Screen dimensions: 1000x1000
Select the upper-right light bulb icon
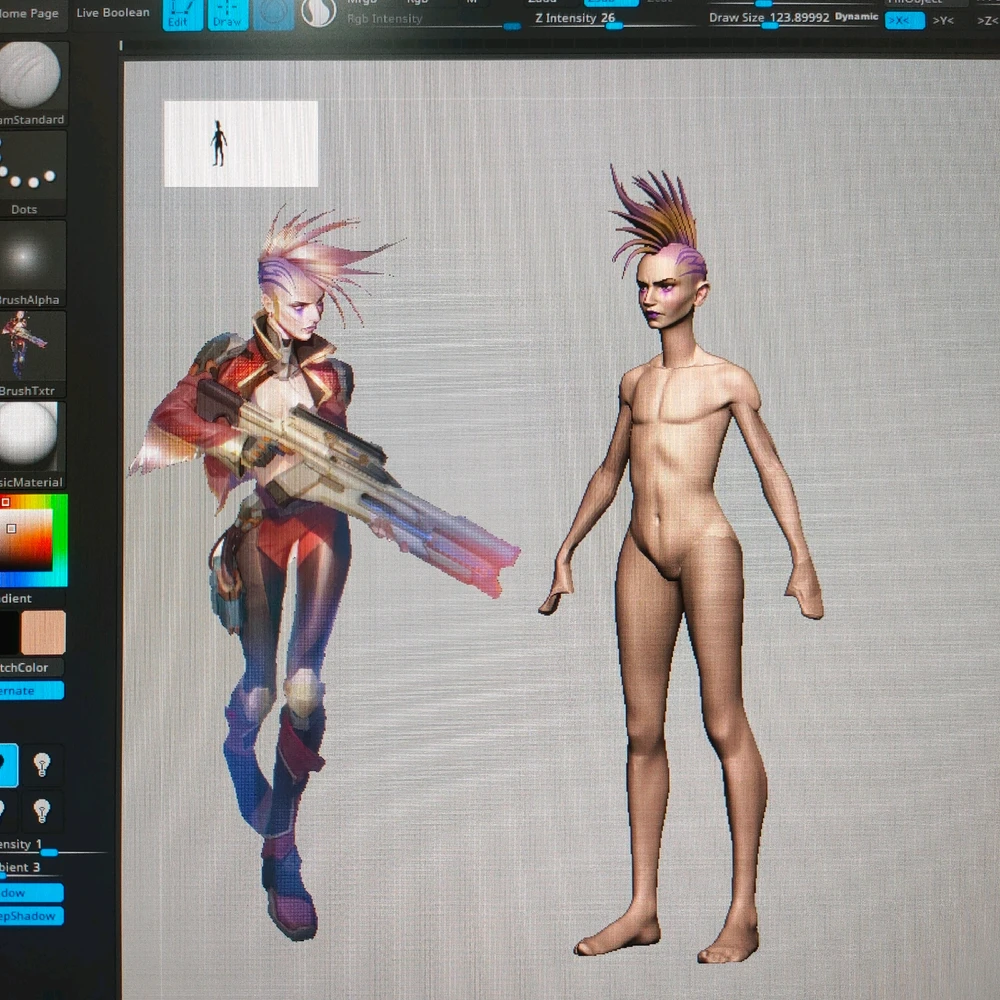point(41,764)
